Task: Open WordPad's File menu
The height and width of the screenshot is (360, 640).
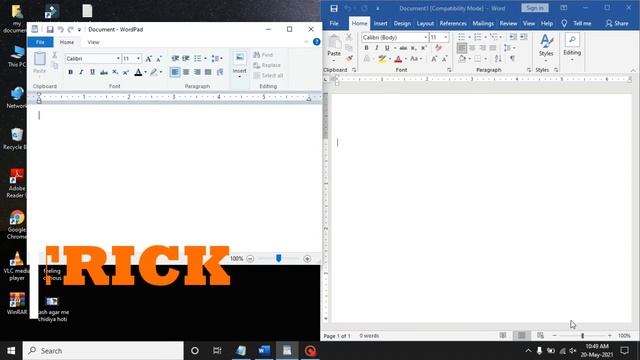Action: 40,42
